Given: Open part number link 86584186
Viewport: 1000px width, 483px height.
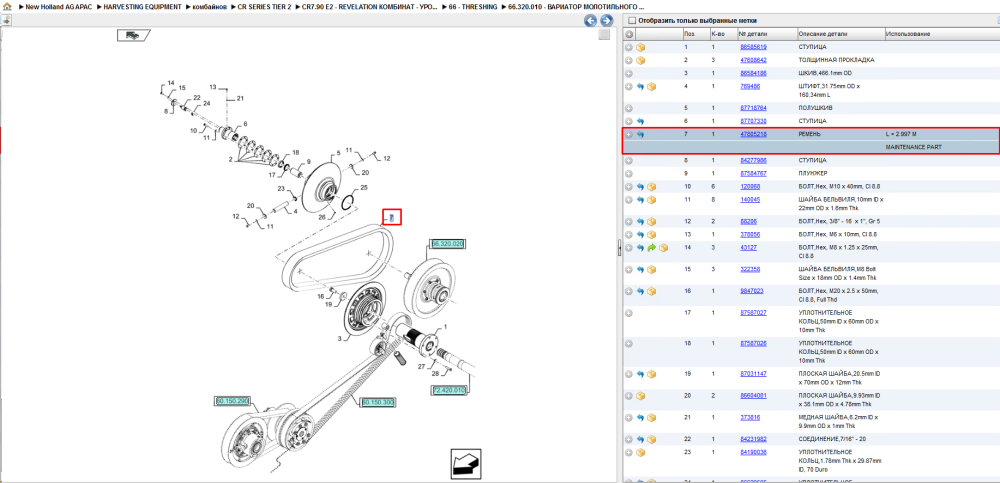Looking at the screenshot, I should pyautogui.click(x=753, y=73).
